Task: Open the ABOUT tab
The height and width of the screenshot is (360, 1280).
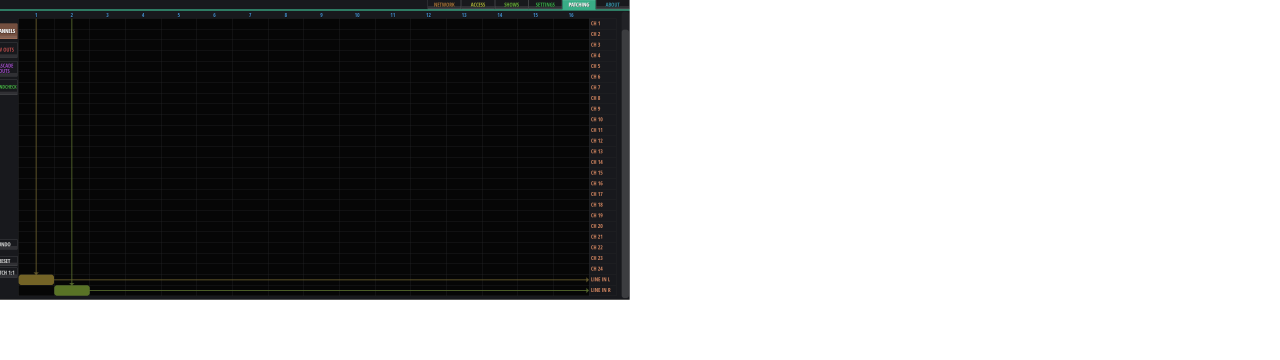Action: 612,4
